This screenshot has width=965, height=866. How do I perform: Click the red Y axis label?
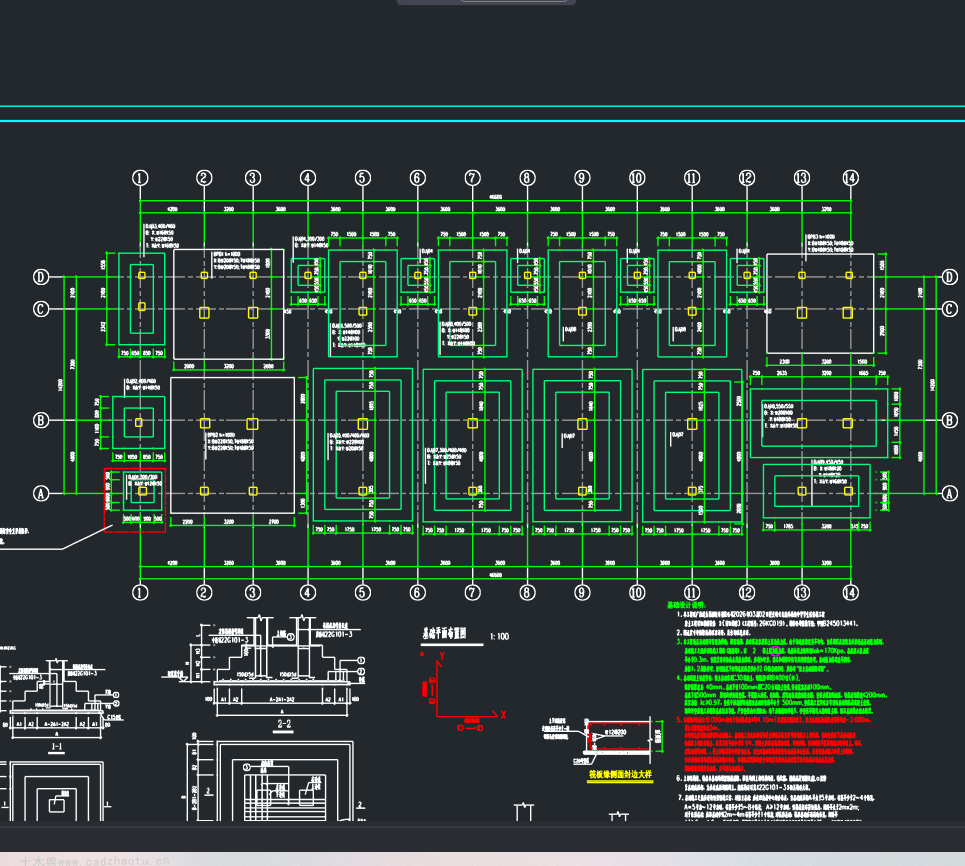442,656
